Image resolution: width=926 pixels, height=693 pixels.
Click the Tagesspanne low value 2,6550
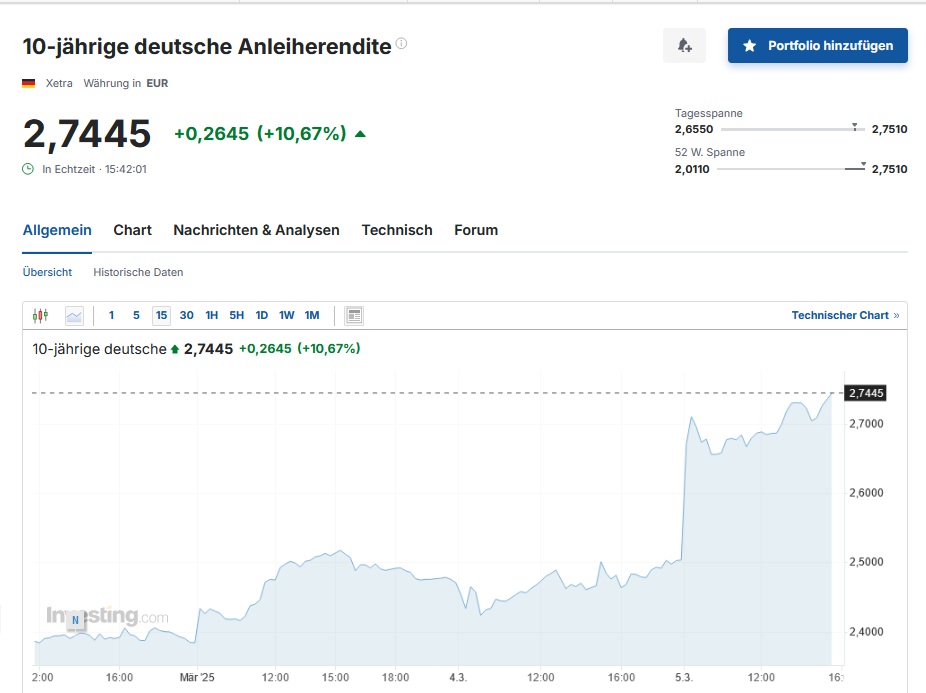[694, 129]
